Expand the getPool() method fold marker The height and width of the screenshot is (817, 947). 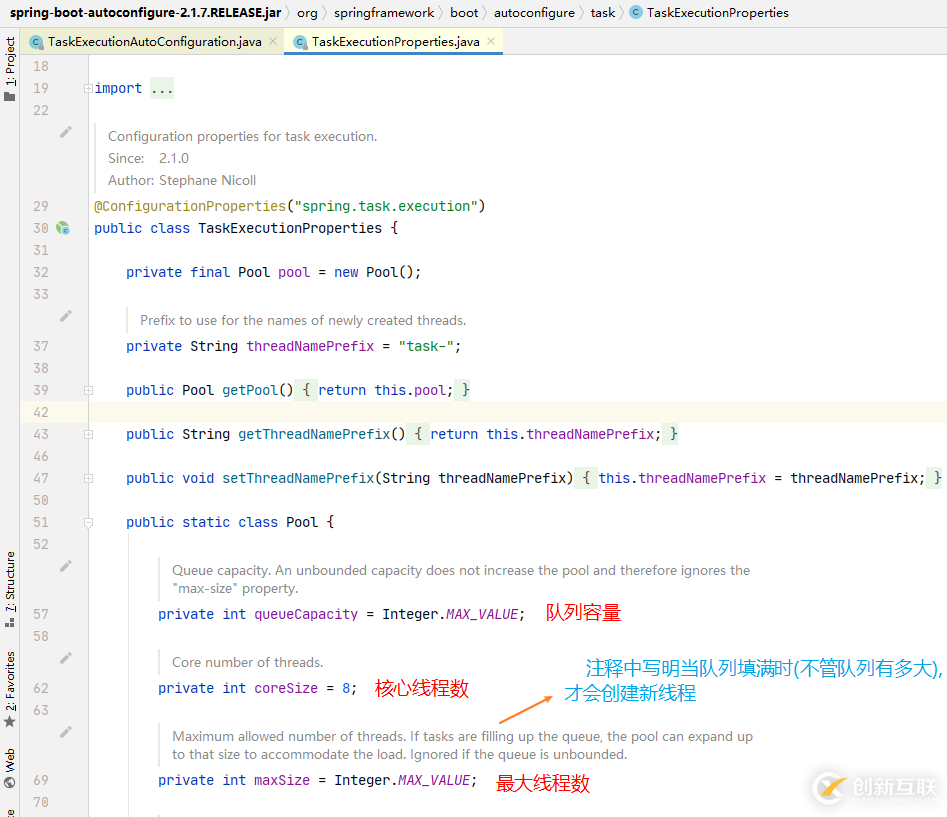coord(89,390)
